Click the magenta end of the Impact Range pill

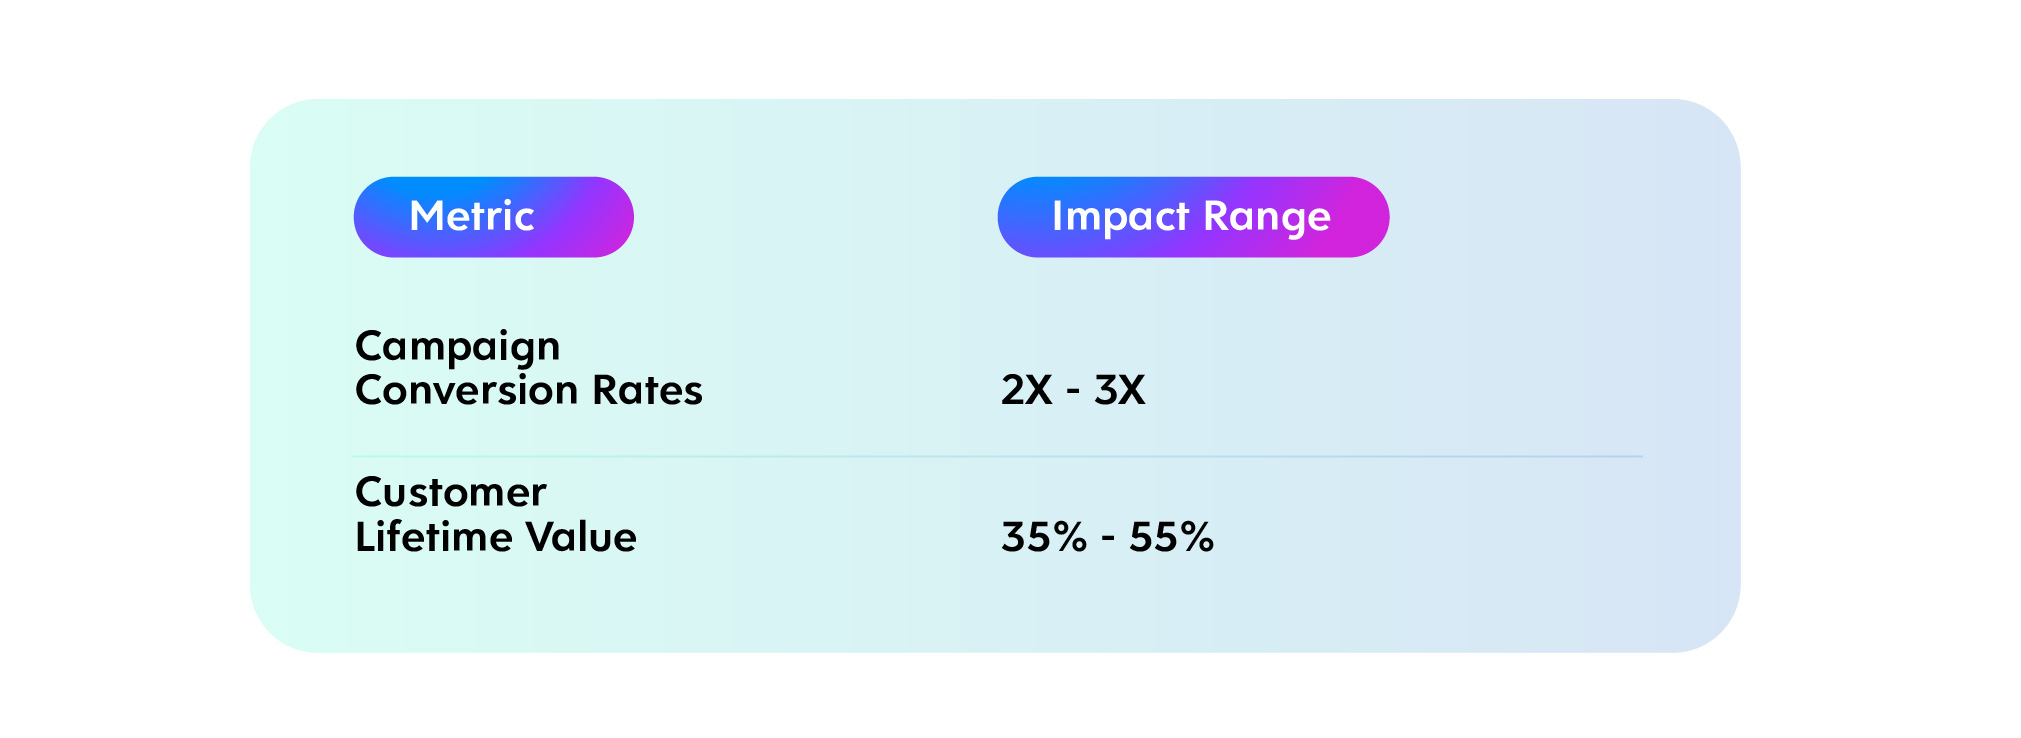tap(1360, 217)
